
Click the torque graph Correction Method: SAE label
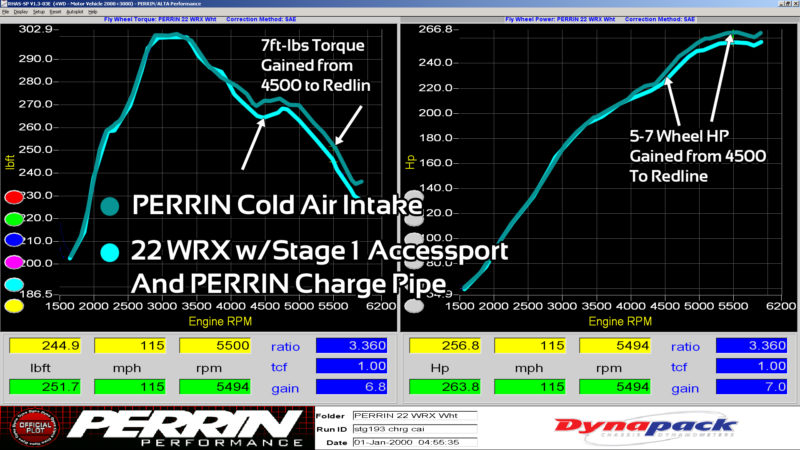[261, 19]
